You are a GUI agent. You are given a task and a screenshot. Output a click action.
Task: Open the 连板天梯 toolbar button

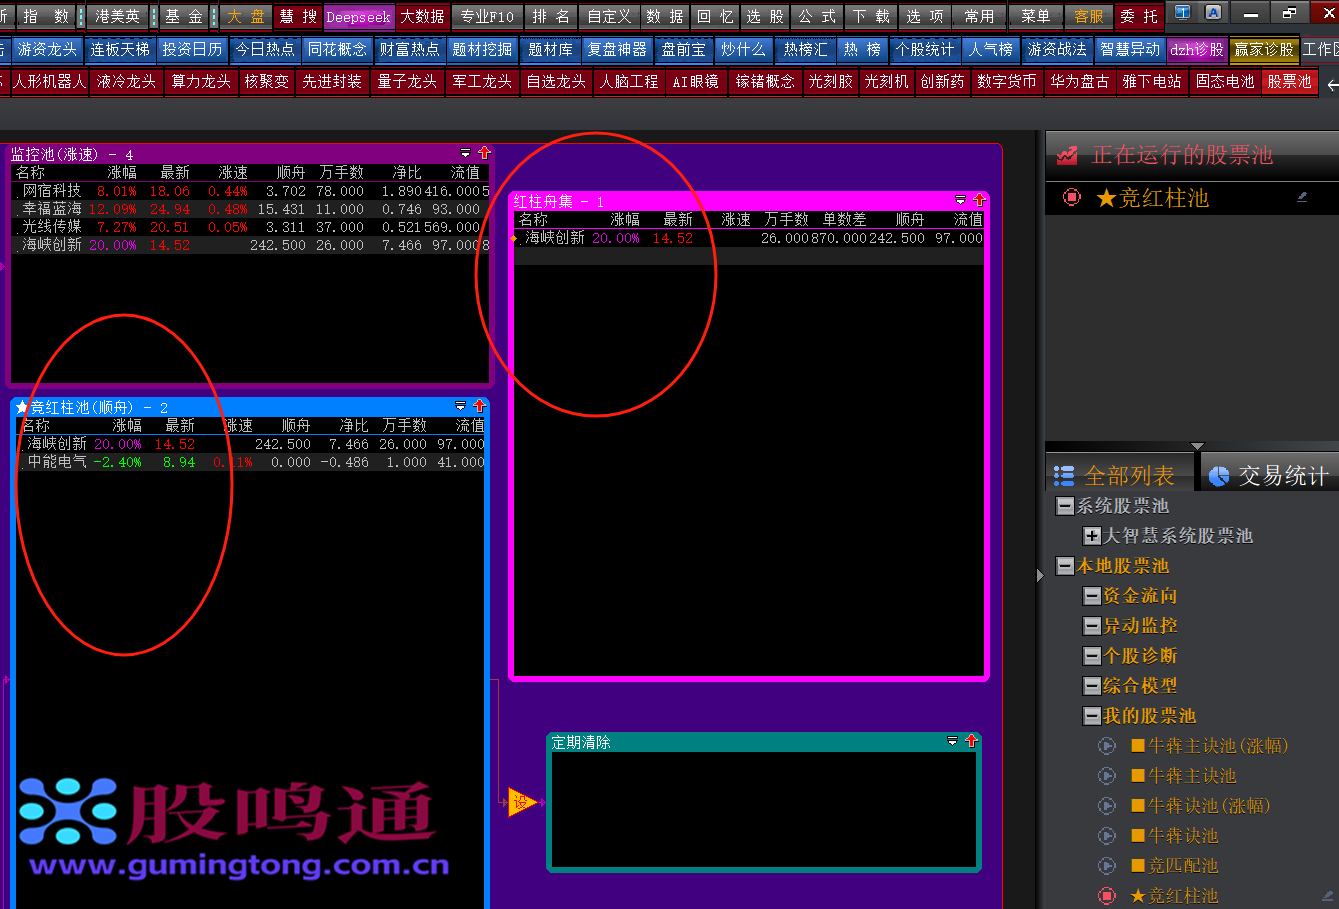(x=119, y=49)
